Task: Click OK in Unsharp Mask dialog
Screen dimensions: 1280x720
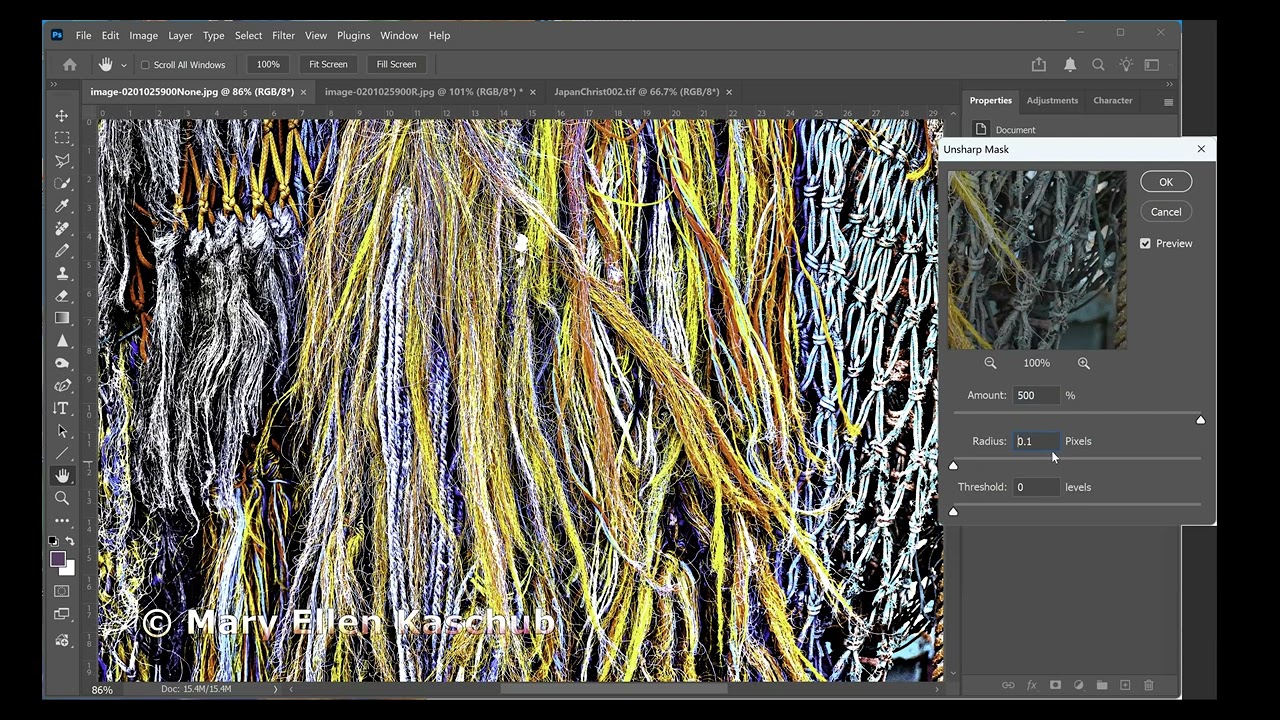Action: (1166, 182)
